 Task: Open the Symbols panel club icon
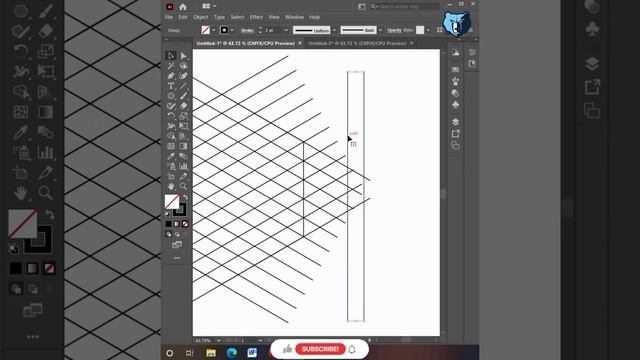pyautogui.click(x=456, y=105)
